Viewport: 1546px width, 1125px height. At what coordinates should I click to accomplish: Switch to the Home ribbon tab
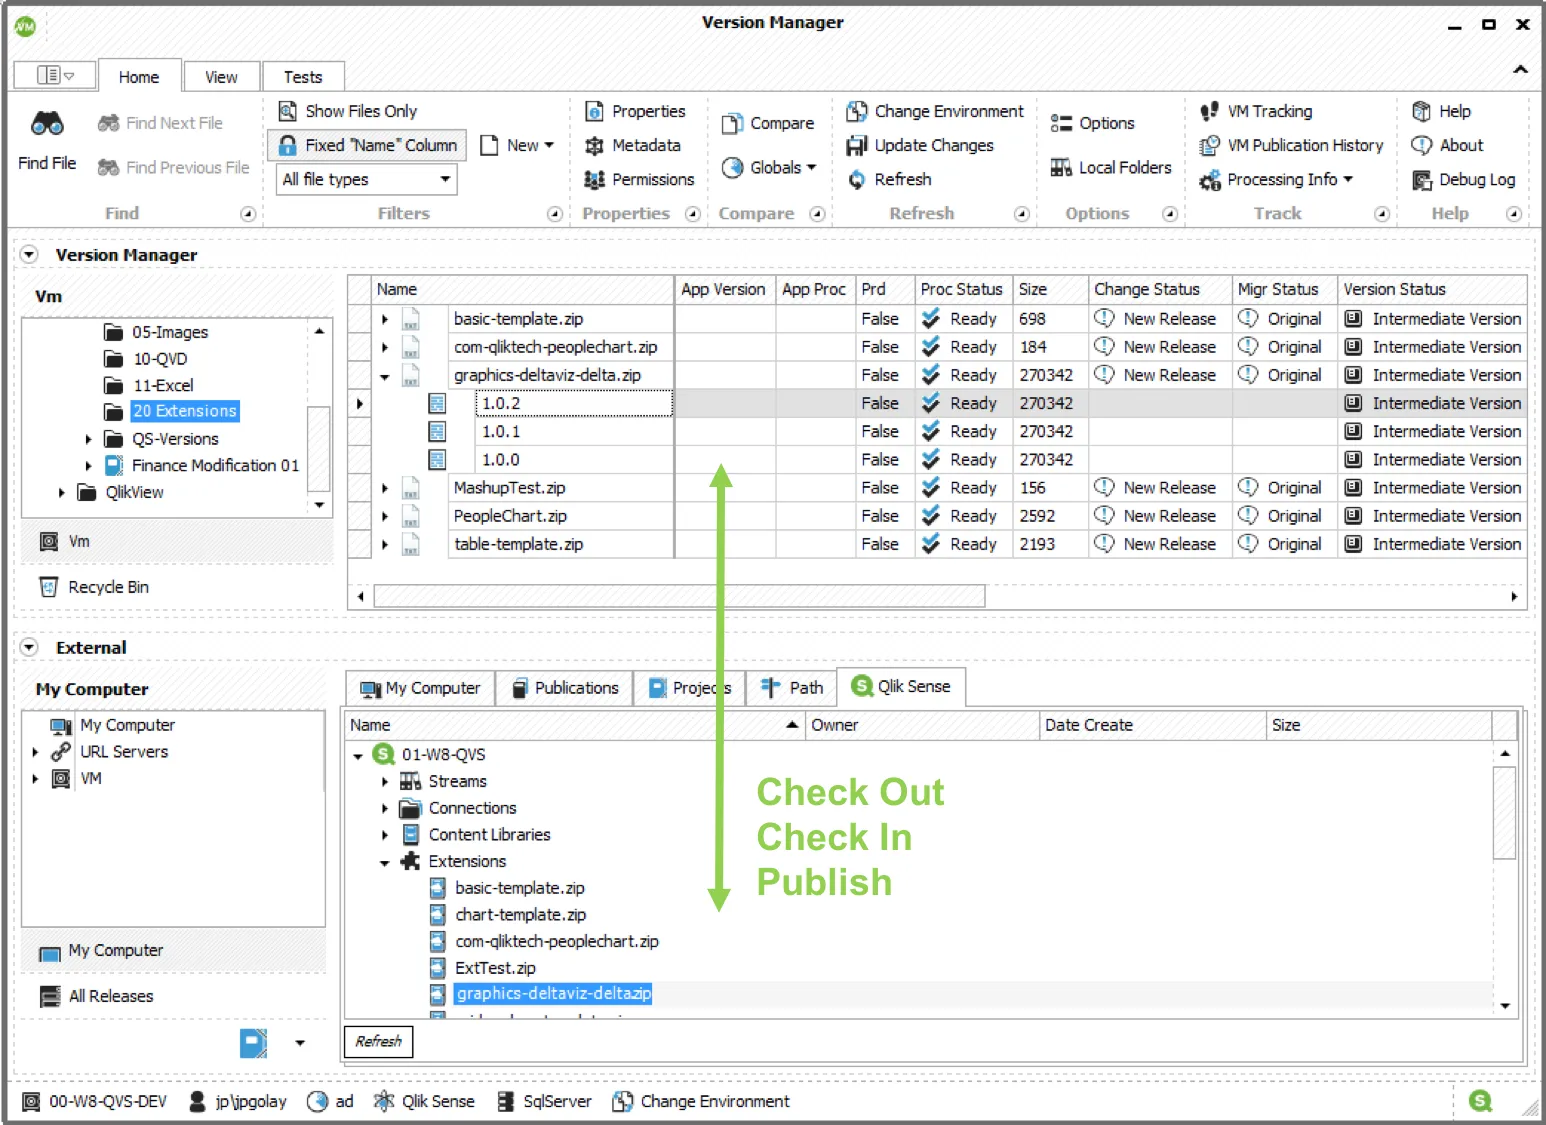139,77
